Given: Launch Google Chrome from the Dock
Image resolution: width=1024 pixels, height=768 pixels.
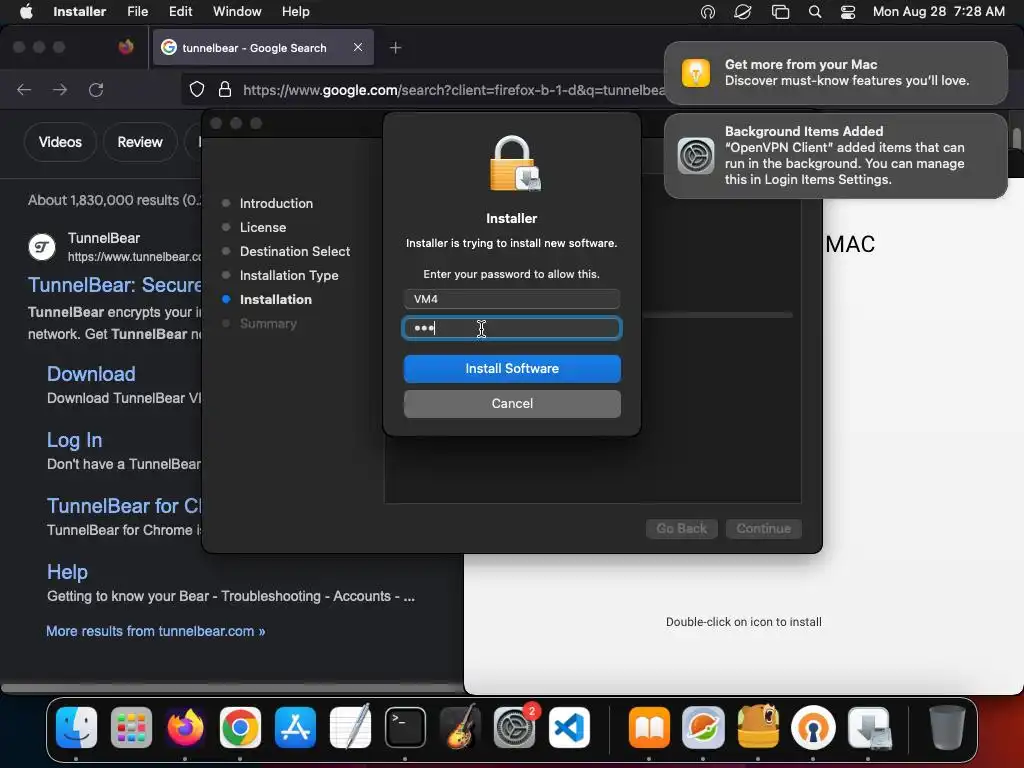Looking at the screenshot, I should [x=240, y=727].
